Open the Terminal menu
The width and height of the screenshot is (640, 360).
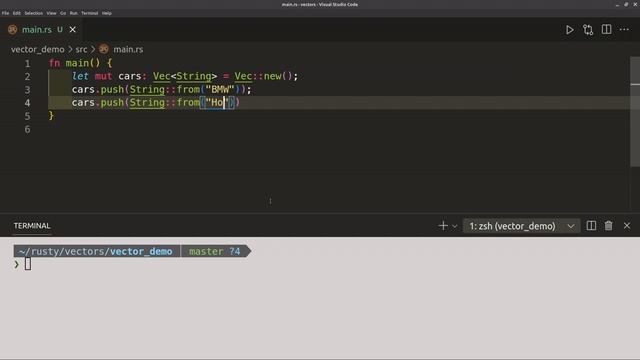click(89, 13)
